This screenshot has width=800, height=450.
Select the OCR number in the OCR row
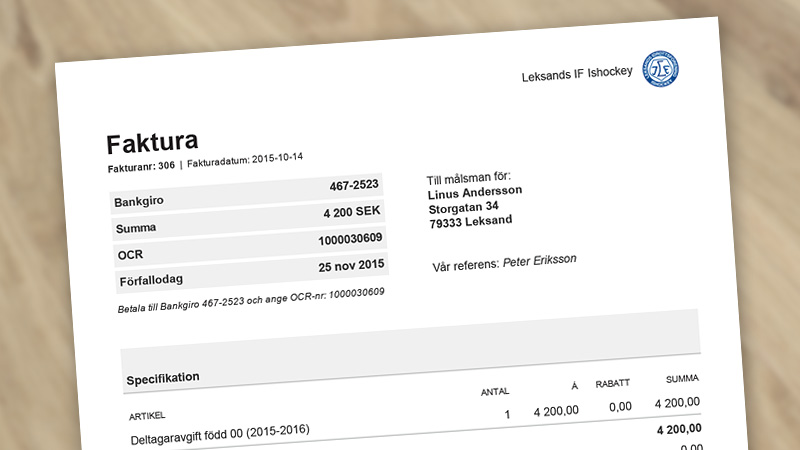(x=351, y=240)
